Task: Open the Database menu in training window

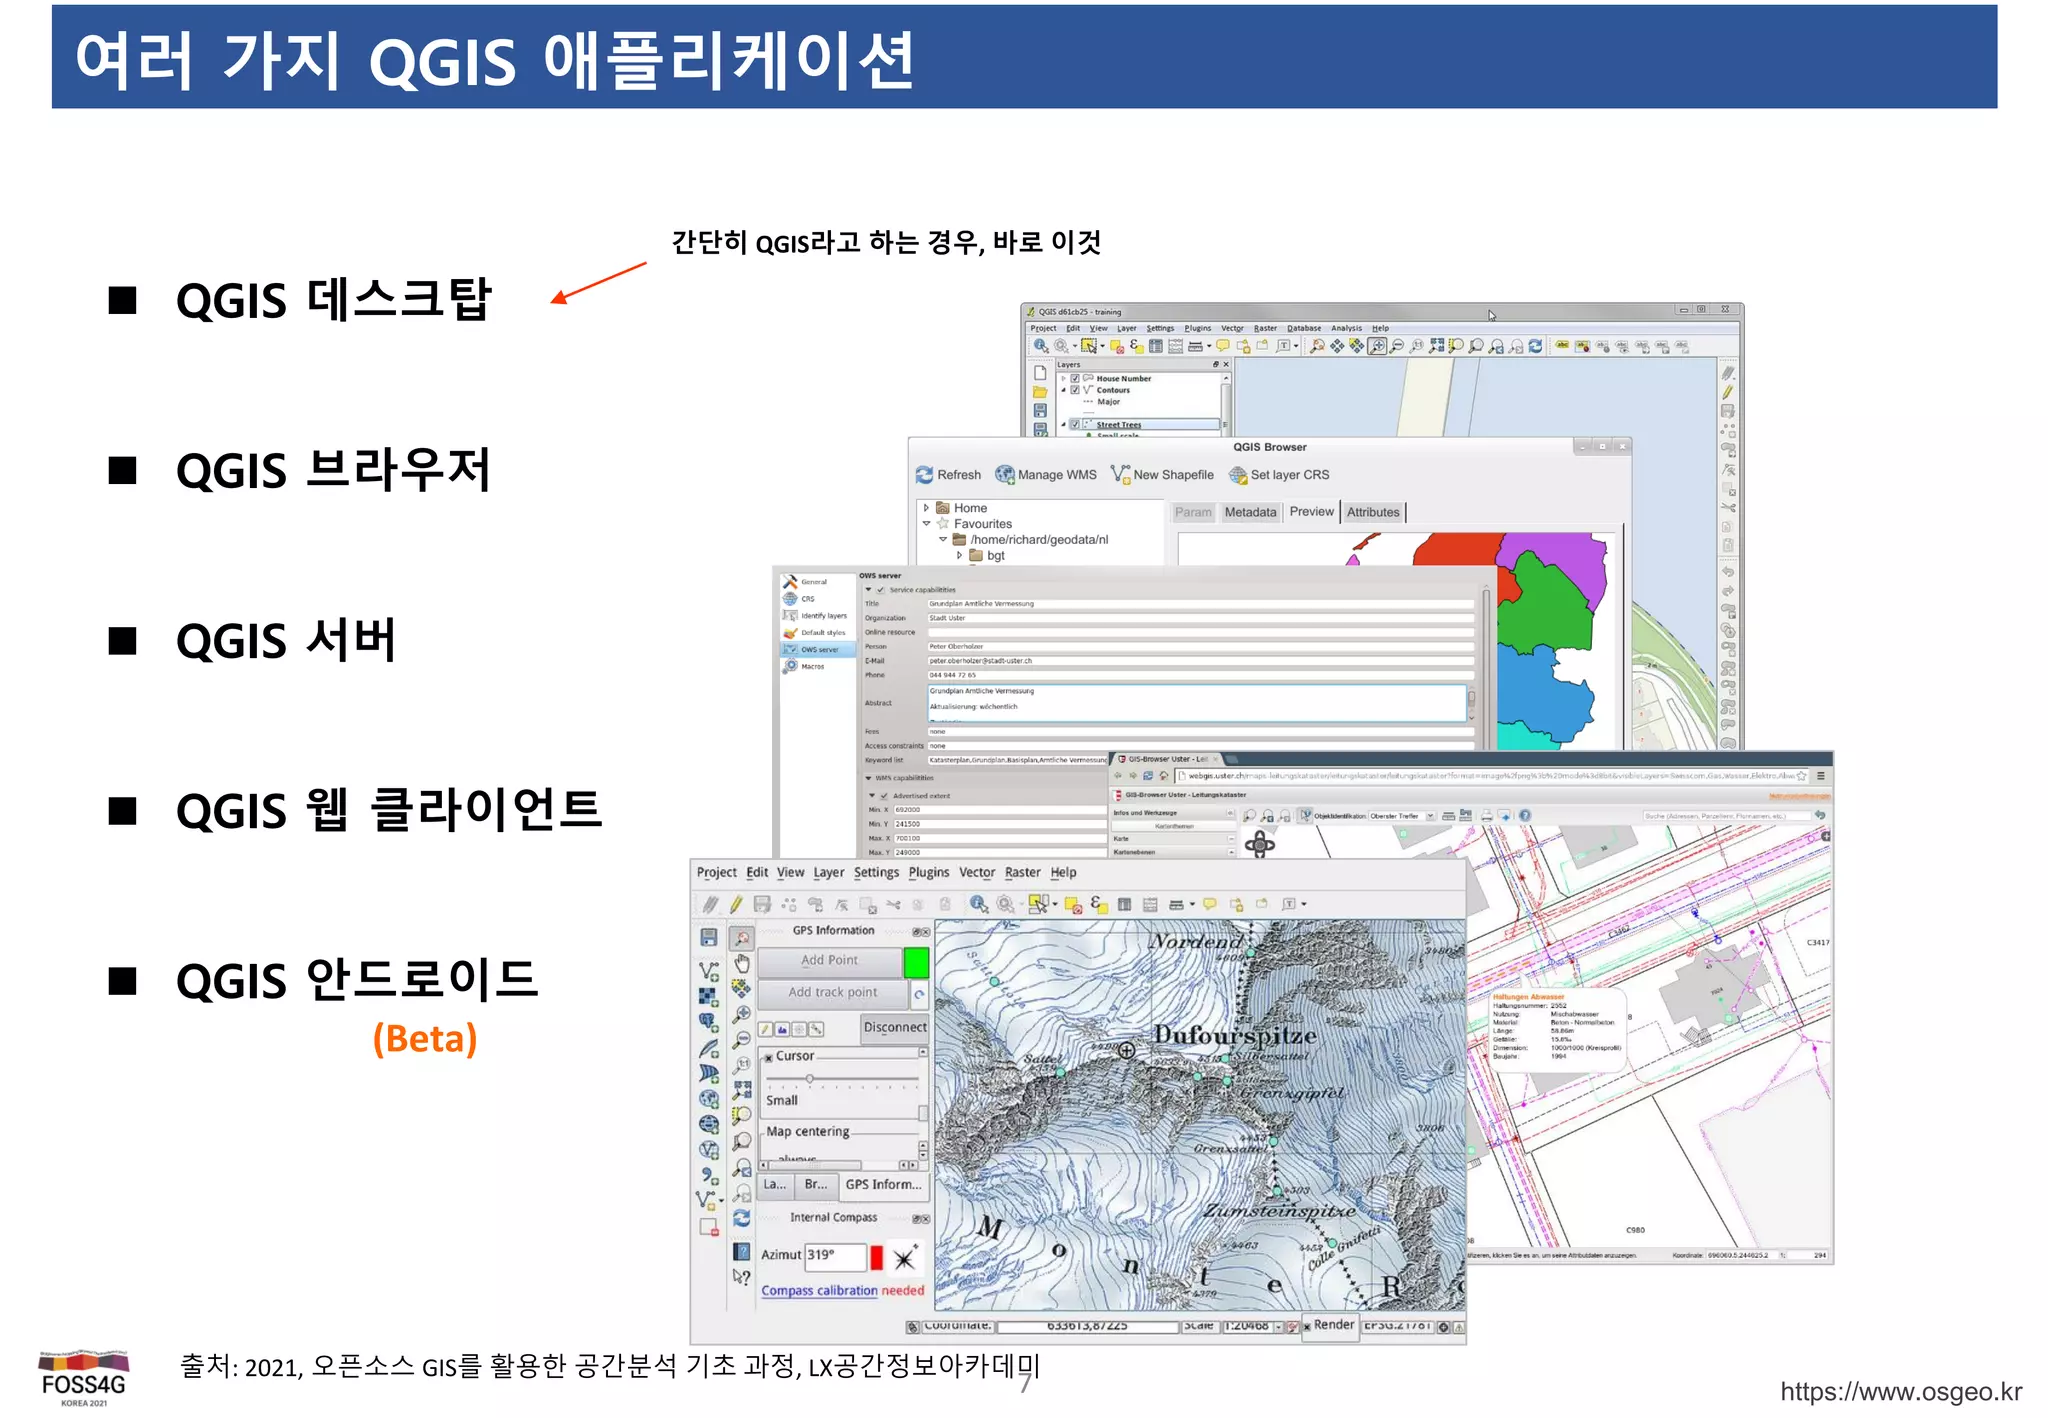Action: click(x=1304, y=328)
